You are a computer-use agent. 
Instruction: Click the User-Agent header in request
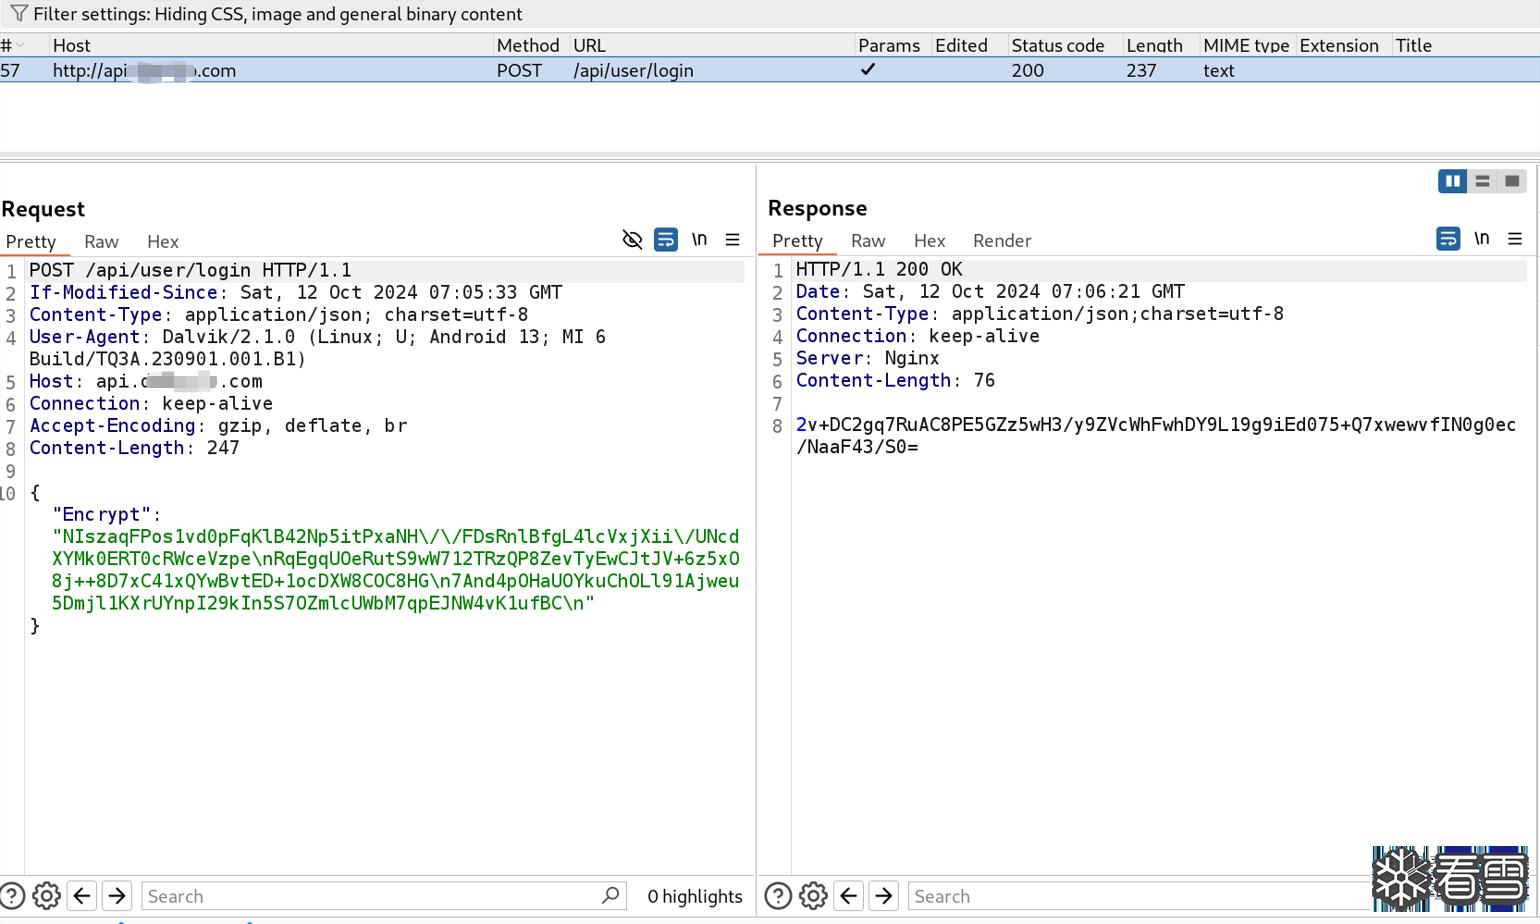317,348
